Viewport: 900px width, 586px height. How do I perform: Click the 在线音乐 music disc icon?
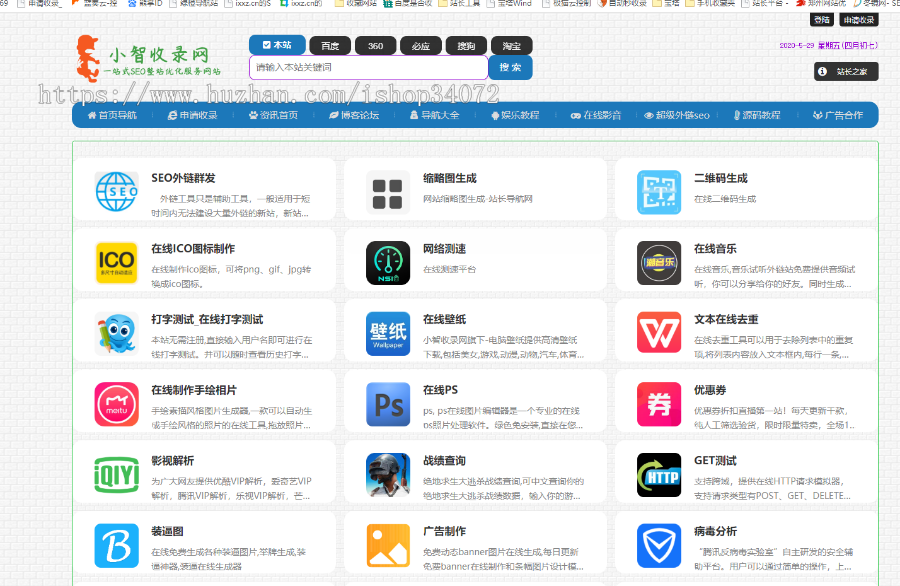[x=659, y=262]
